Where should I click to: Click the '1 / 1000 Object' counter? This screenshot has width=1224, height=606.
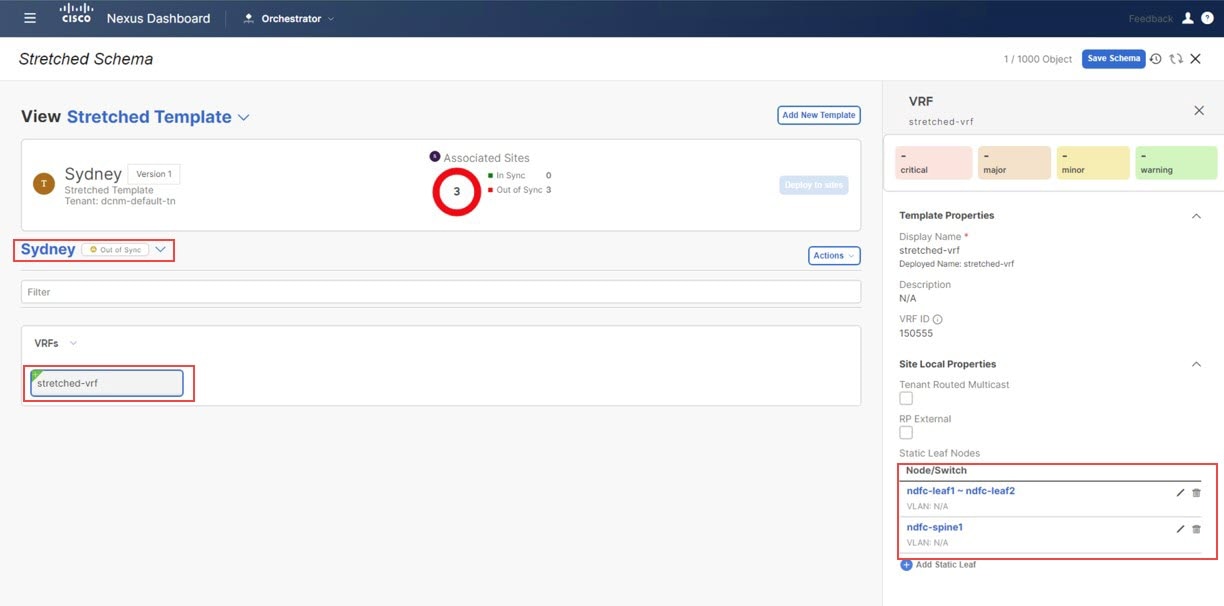(1038, 59)
